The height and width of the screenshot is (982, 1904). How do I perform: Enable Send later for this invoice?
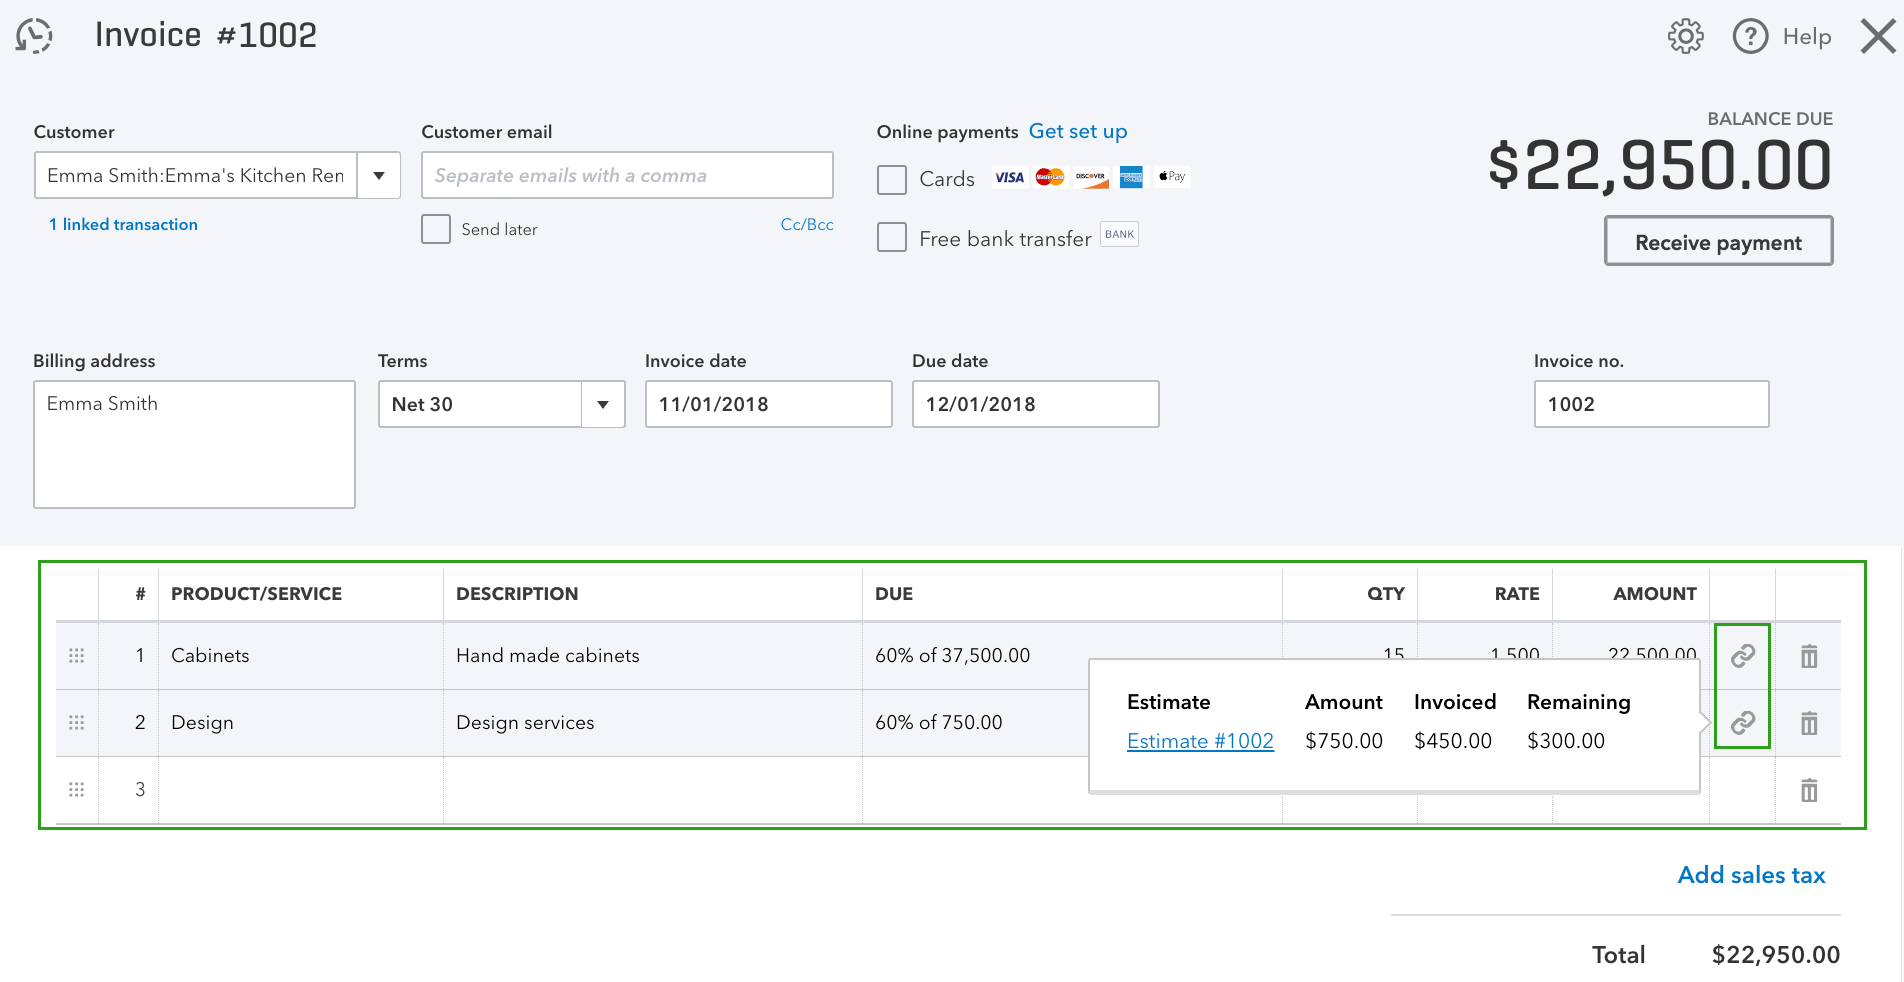[436, 229]
